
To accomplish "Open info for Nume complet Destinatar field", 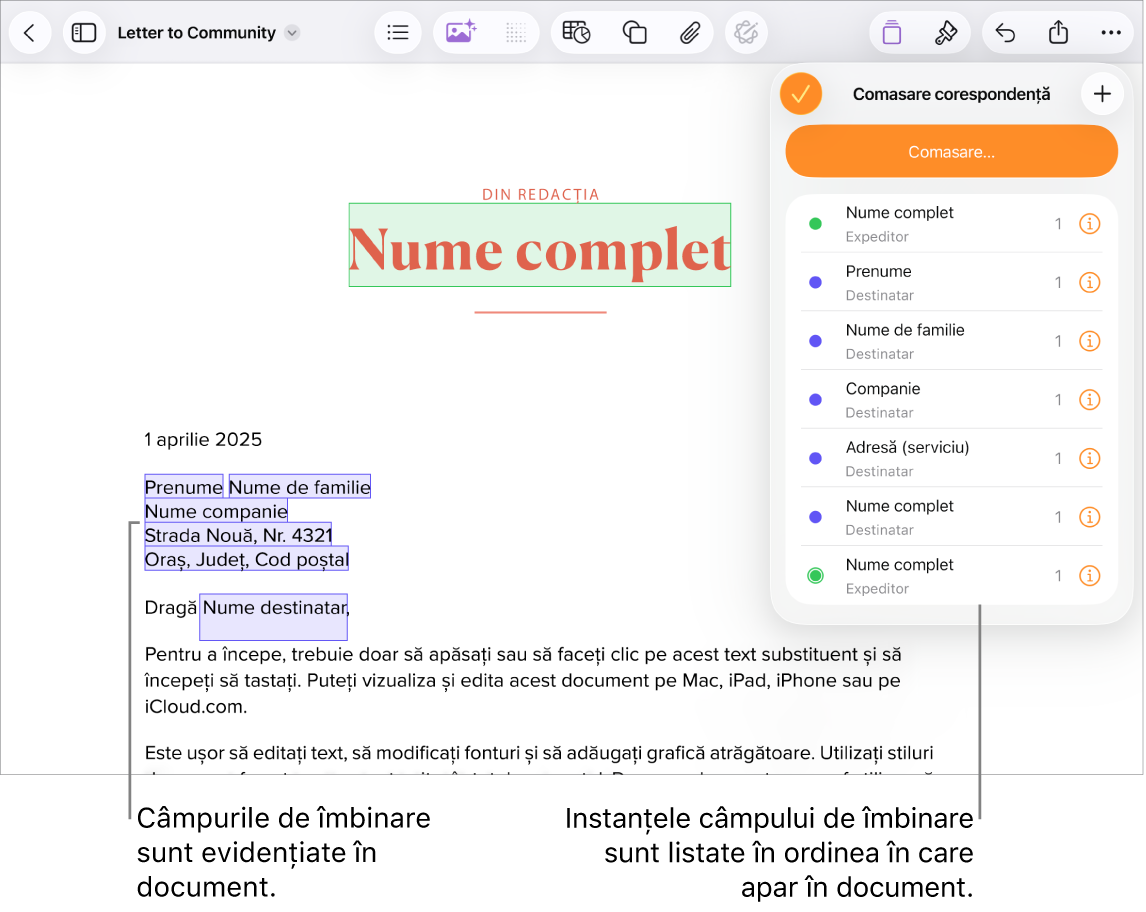I will pyautogui.click(x=1090, y=517).
